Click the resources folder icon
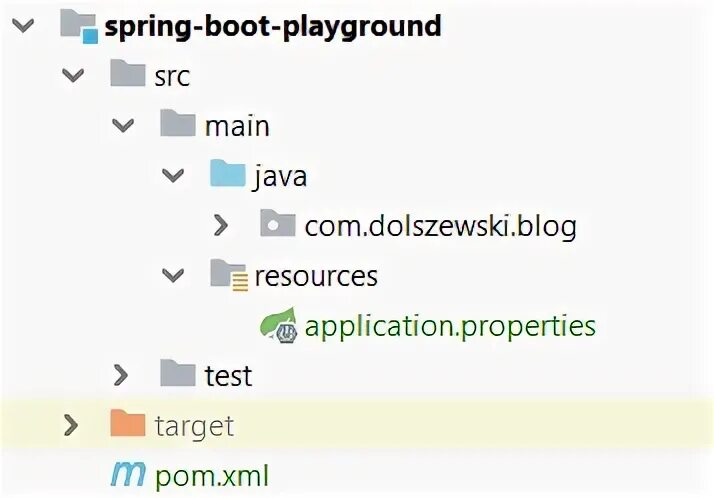The height and width of the screenshot is (498, 714). point(228,274)
